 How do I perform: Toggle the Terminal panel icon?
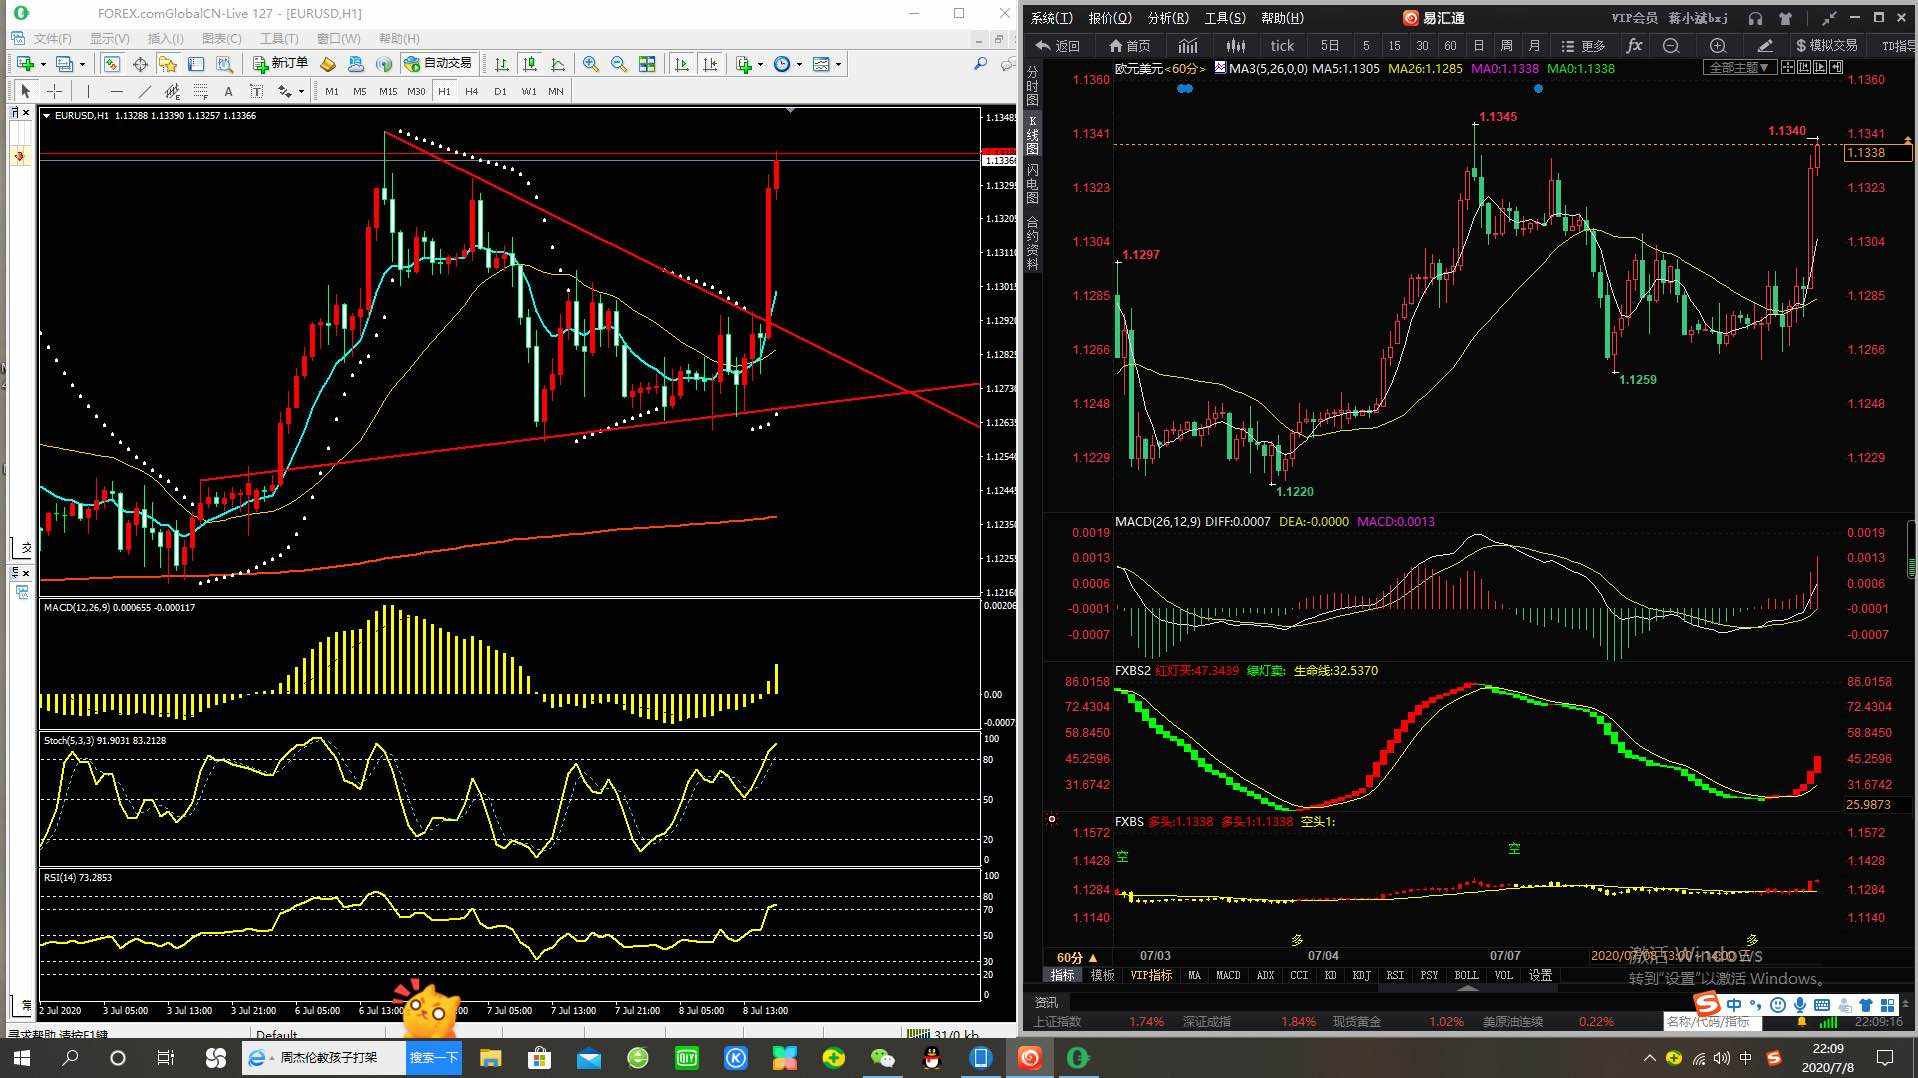click(196, 64)
